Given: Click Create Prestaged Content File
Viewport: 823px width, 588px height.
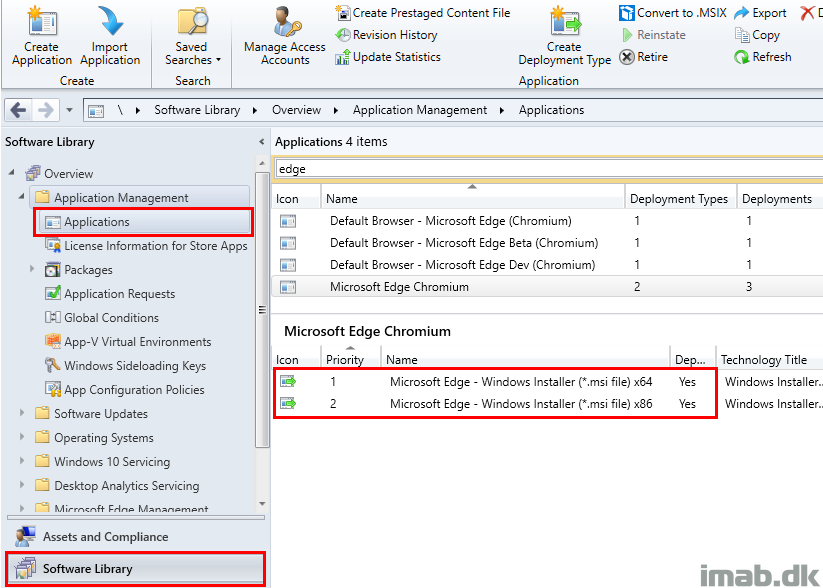Looking at the screenshot, I should [x=423, y=13].
